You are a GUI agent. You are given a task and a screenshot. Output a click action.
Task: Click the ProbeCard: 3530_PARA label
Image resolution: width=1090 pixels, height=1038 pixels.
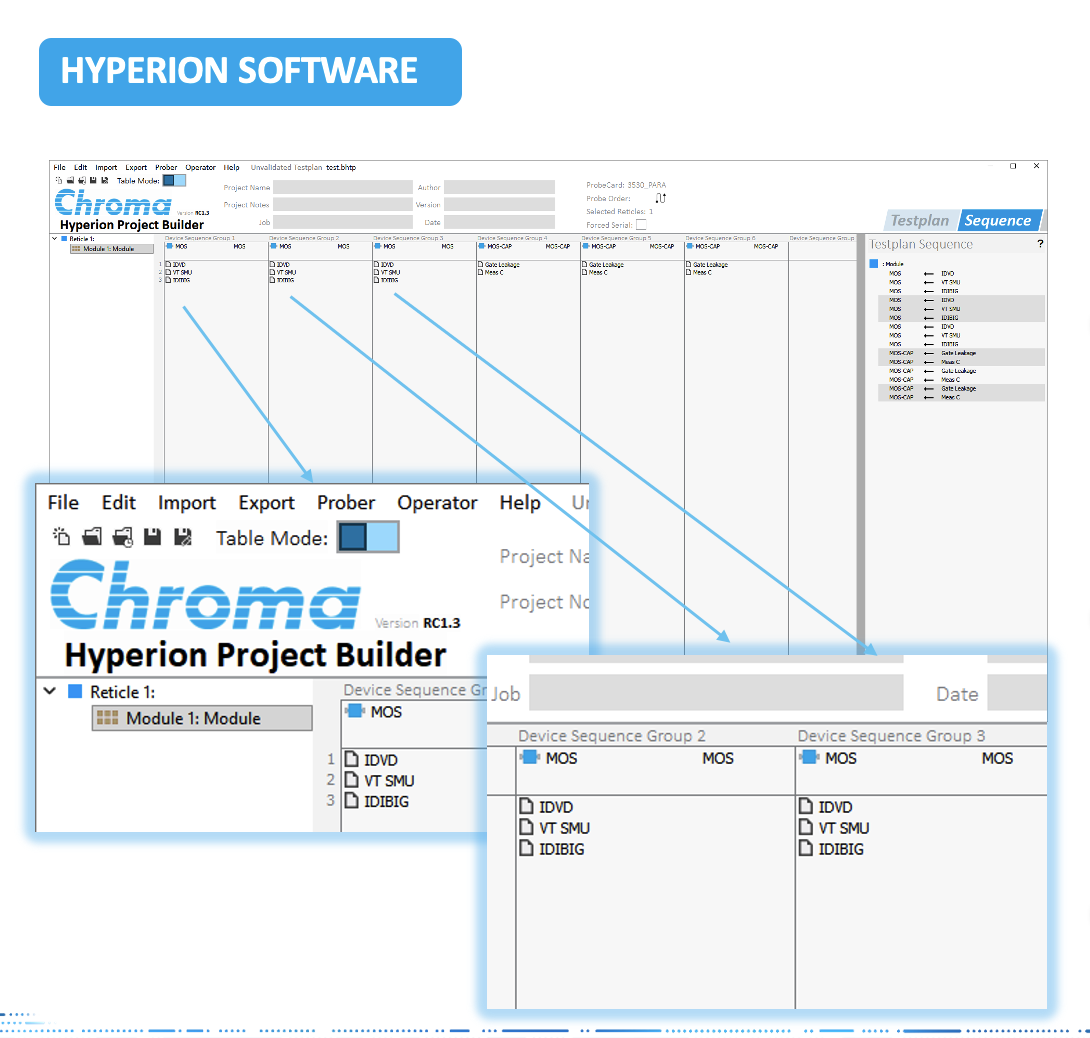coord(626,185)
